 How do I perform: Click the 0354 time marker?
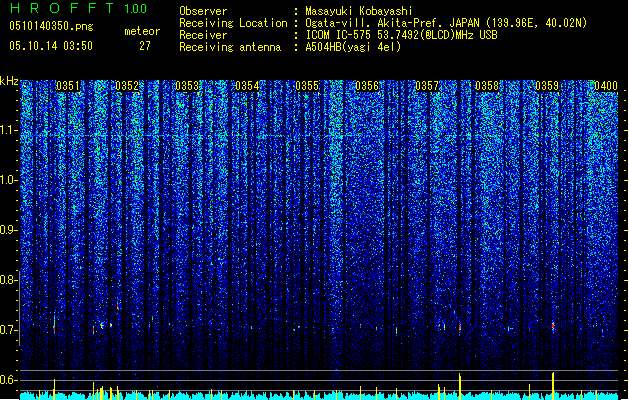tap(247, 86)
